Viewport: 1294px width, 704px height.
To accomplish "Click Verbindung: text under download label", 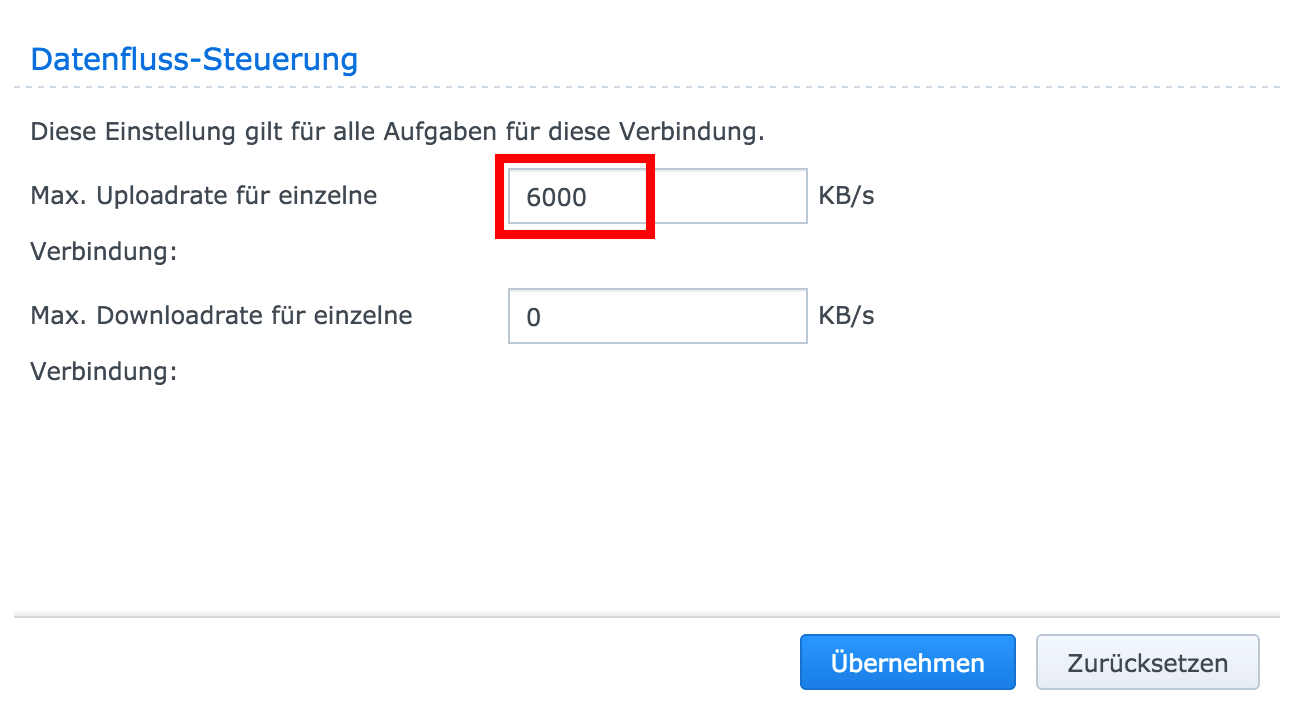I will click(x=104, y=371).
